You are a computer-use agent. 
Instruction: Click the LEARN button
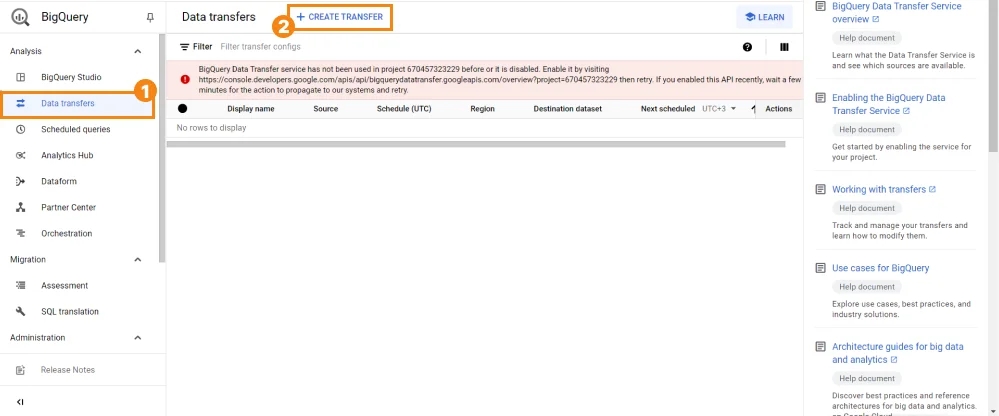765,17
